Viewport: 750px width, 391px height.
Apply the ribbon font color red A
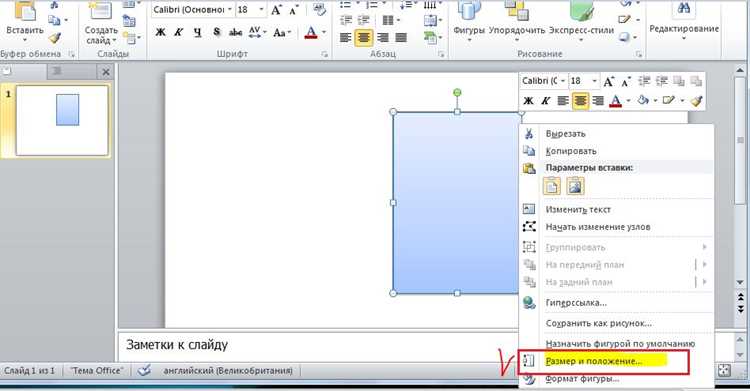point(311,33)
